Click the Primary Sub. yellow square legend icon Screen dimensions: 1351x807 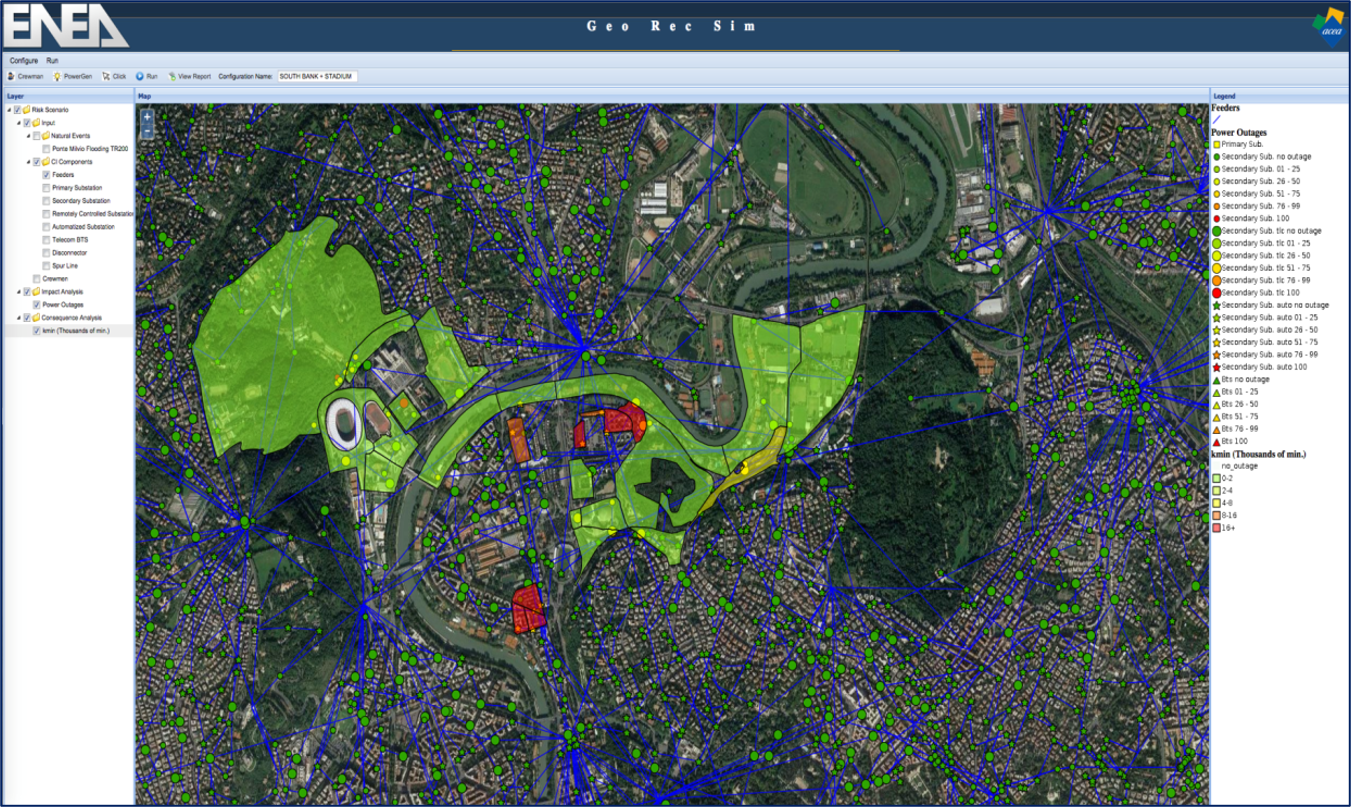pyautogui.click(x=1216, y=145)
